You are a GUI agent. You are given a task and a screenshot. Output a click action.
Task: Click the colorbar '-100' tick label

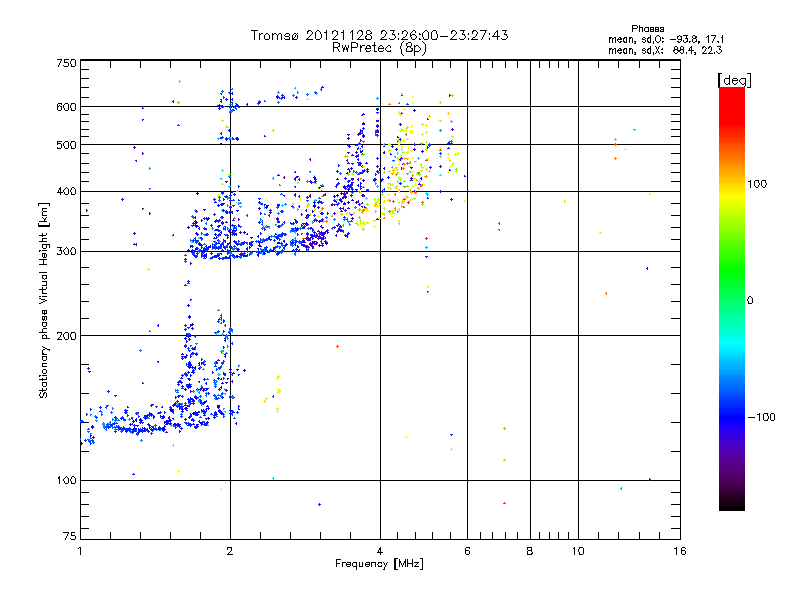(x=761, y=417)
